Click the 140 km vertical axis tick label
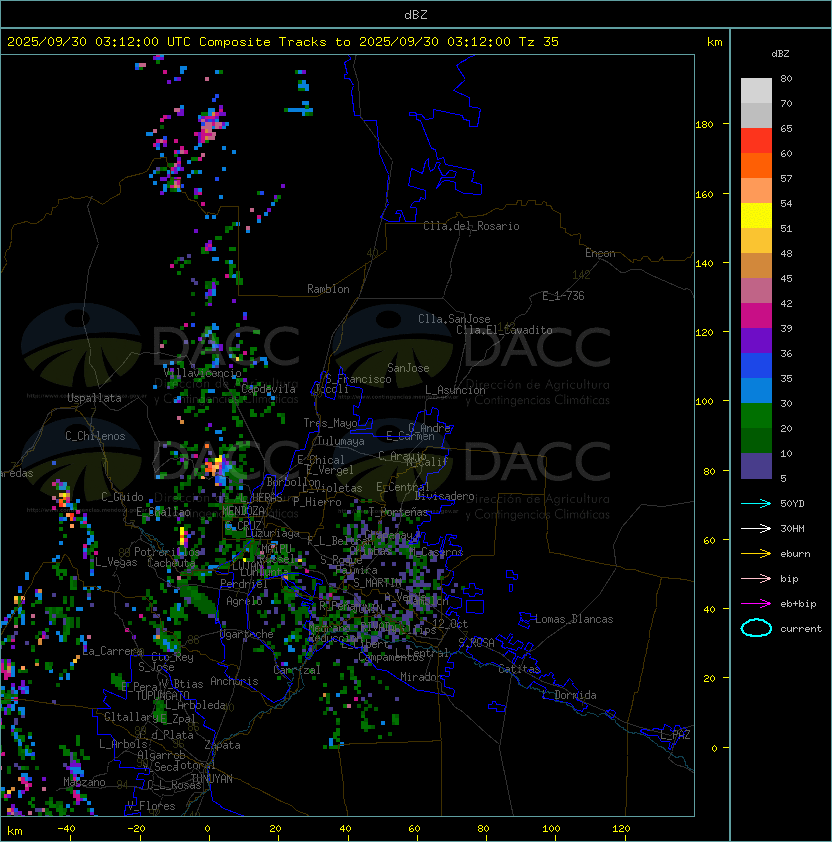This screenshot has height=842, width=832. (x=704, y=263)
